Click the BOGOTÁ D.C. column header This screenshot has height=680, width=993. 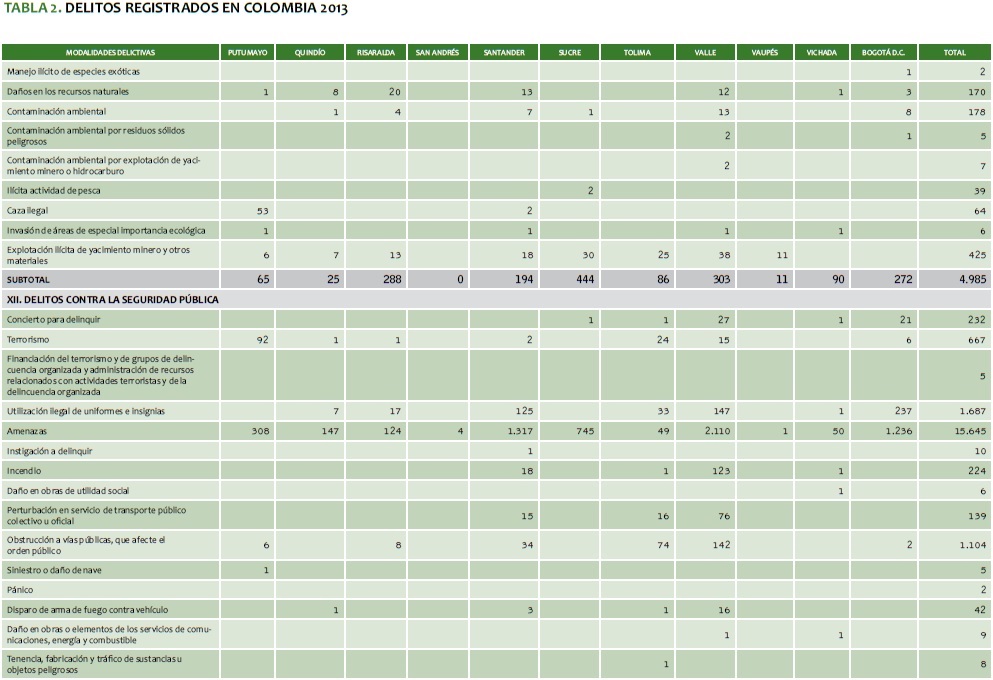coord(883,52)
